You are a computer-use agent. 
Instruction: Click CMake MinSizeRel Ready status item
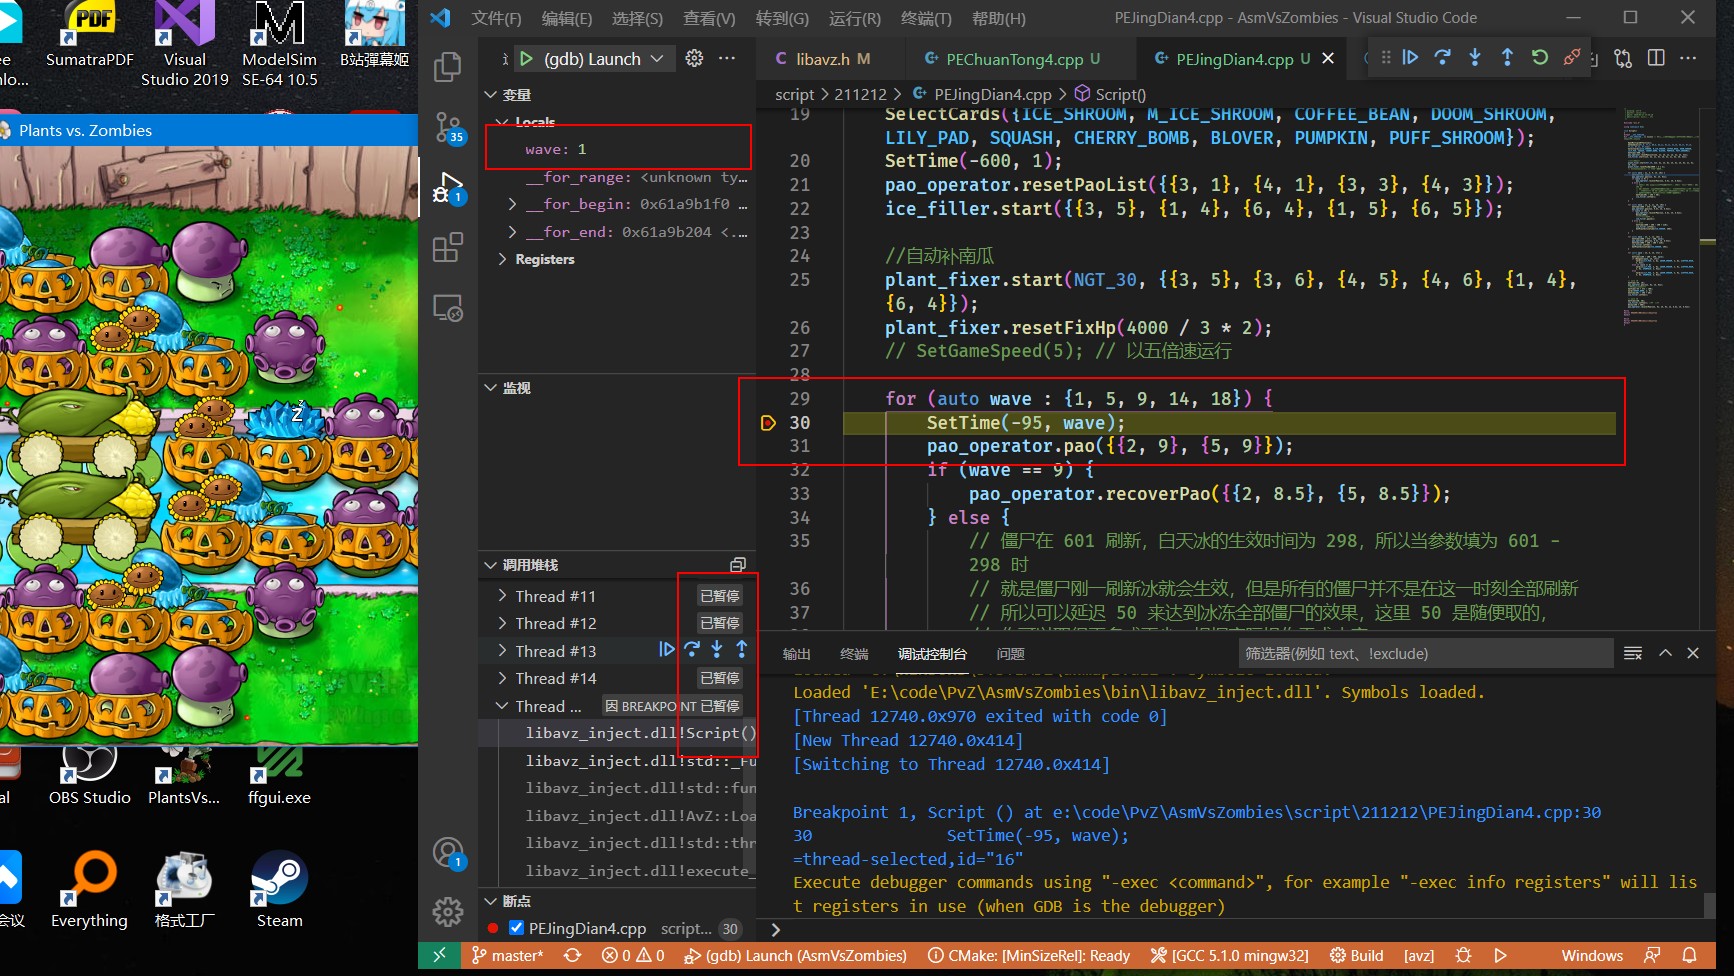point(1029,956)
